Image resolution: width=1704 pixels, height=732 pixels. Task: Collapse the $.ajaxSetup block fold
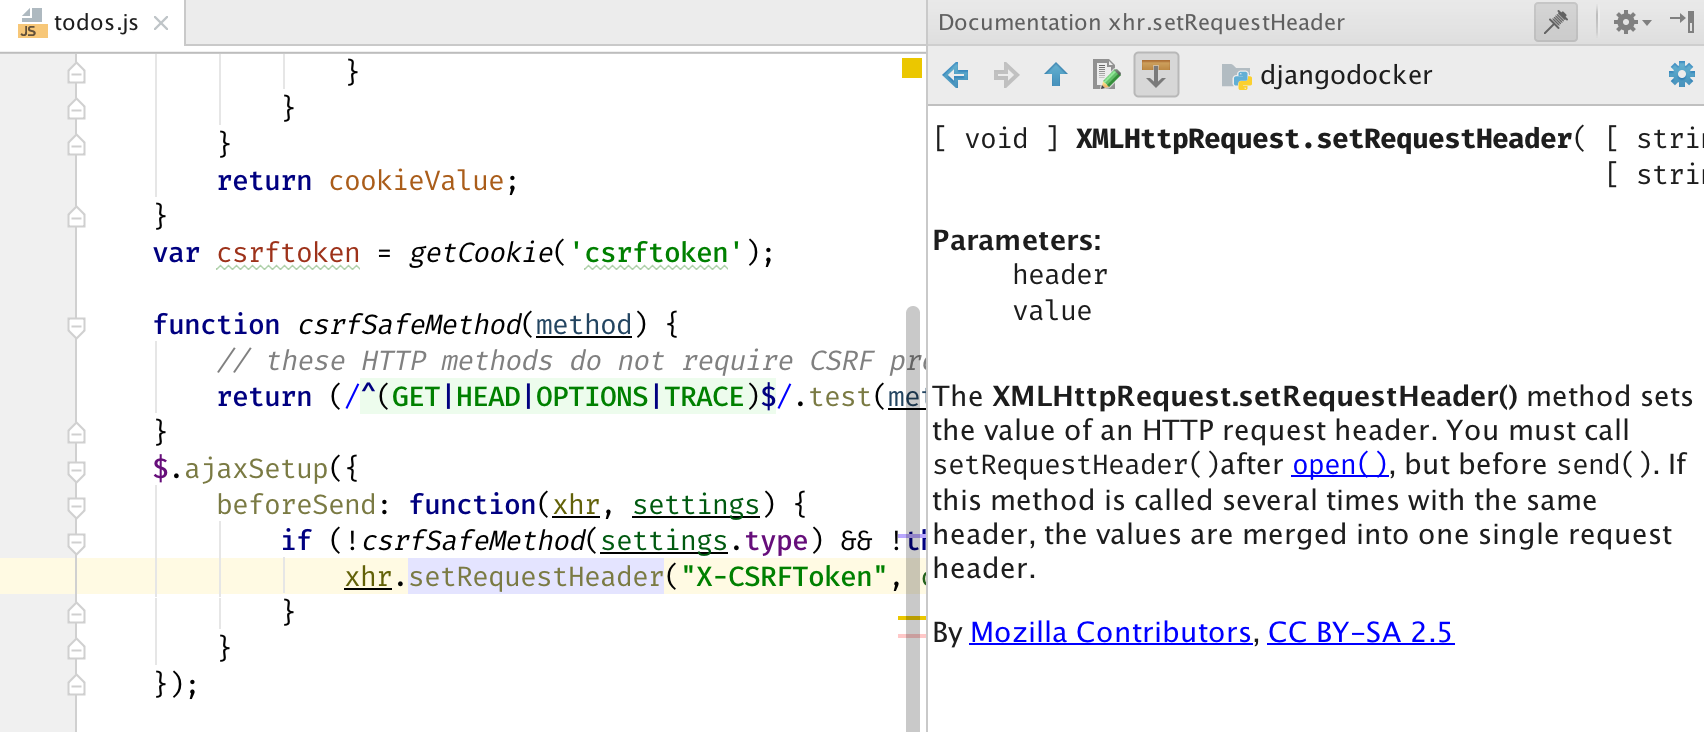[x=76, y=470]
